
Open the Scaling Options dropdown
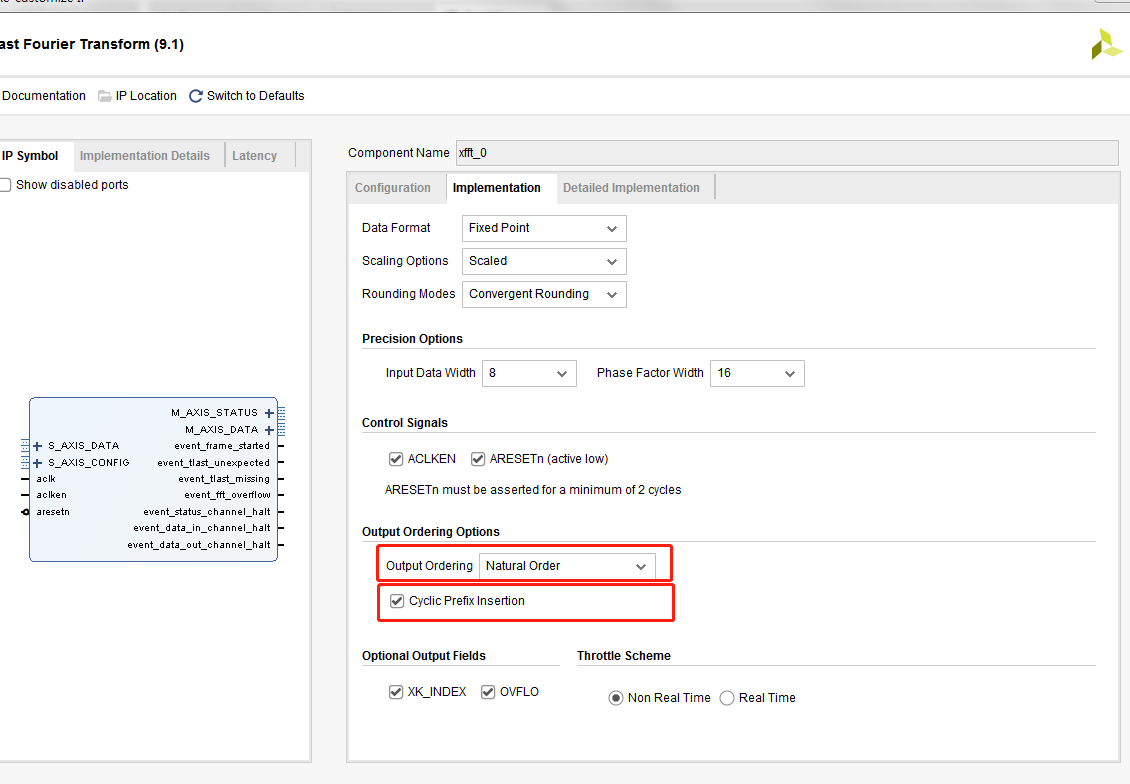tap(544, 262)
